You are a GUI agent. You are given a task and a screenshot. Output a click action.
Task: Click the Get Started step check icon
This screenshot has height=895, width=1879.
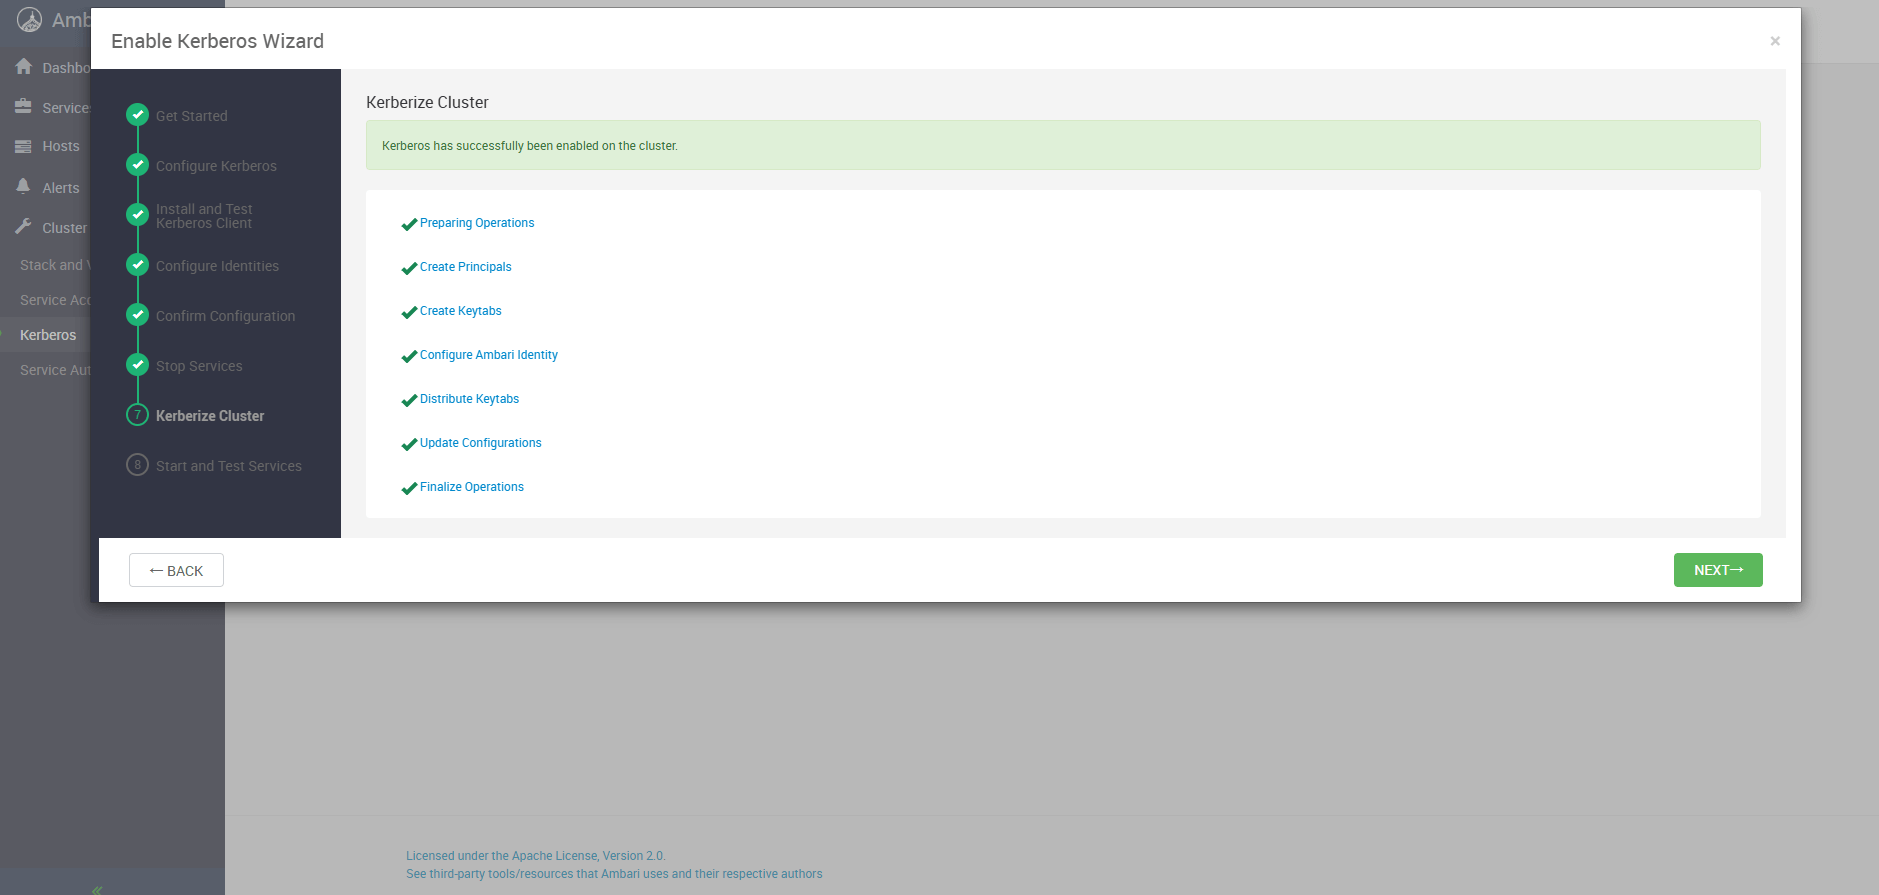(138, 115)
